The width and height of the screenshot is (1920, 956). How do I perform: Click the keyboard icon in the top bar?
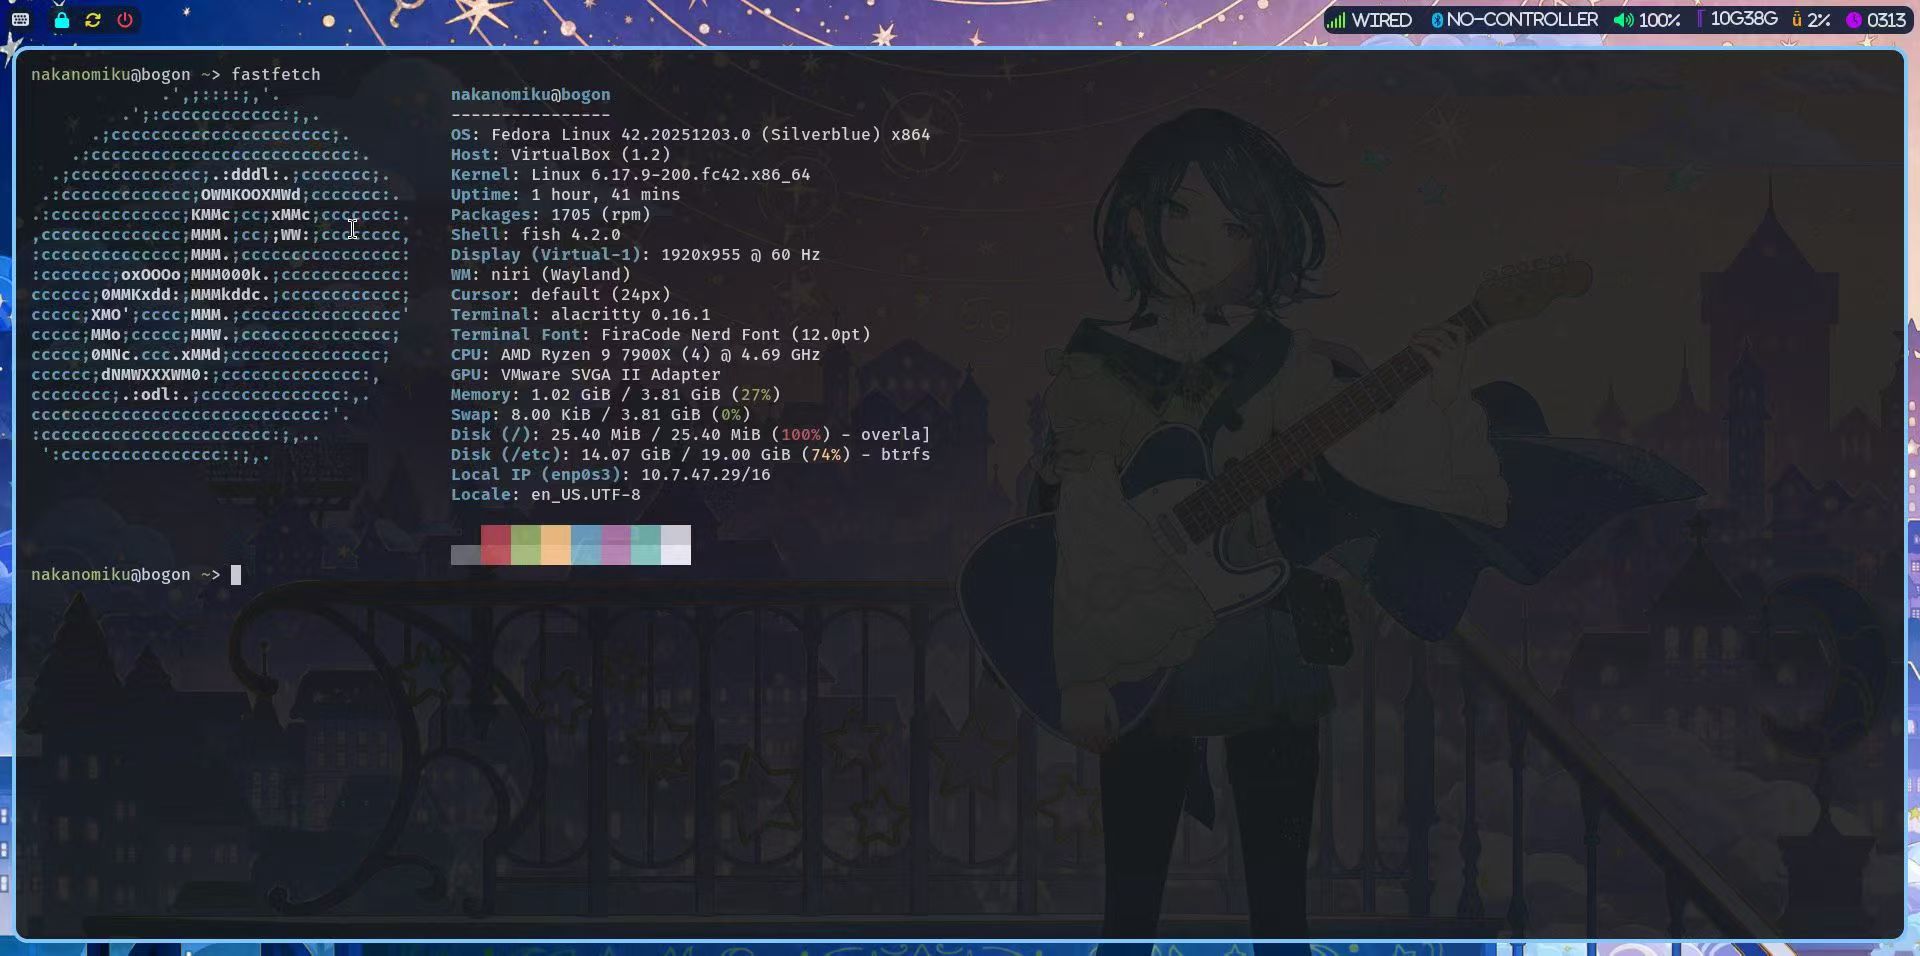click(20, 20)
